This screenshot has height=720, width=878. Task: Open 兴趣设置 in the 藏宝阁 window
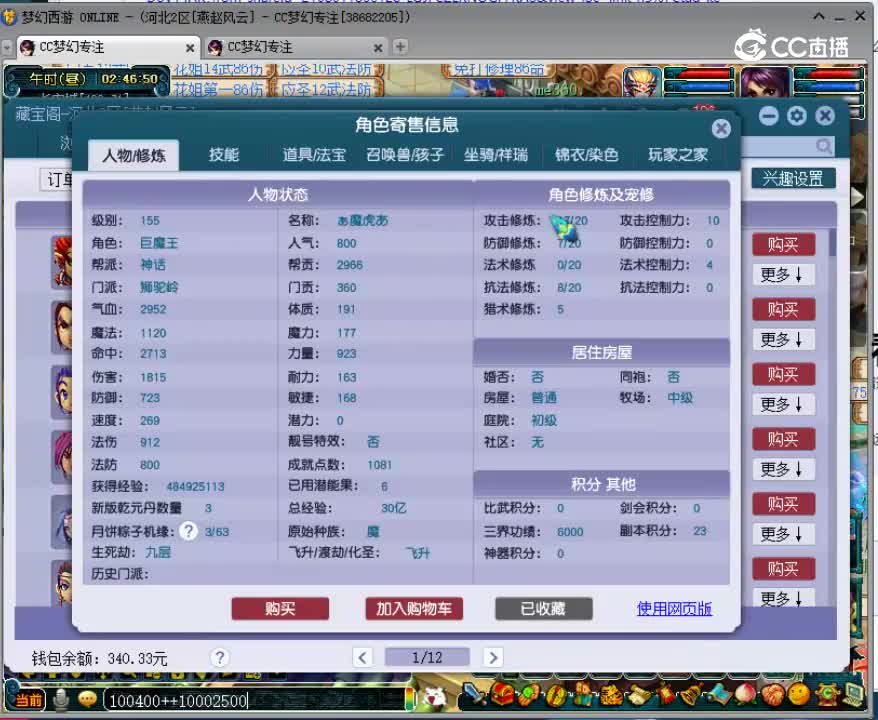(x=793, y=179)
